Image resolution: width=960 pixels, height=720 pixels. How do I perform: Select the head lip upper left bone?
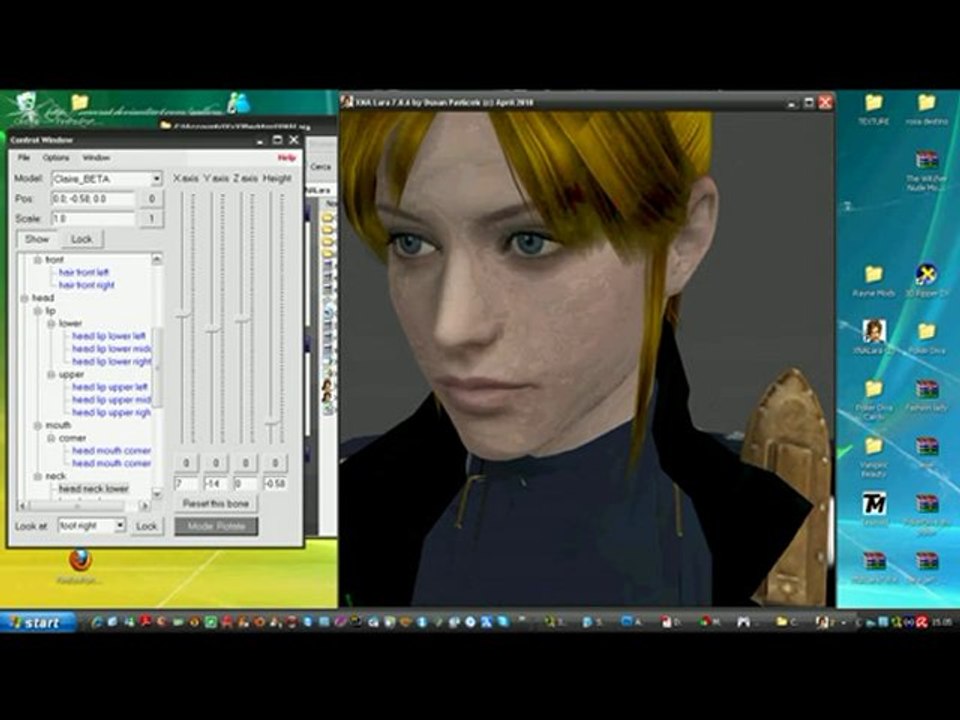[x=110, y=387]
